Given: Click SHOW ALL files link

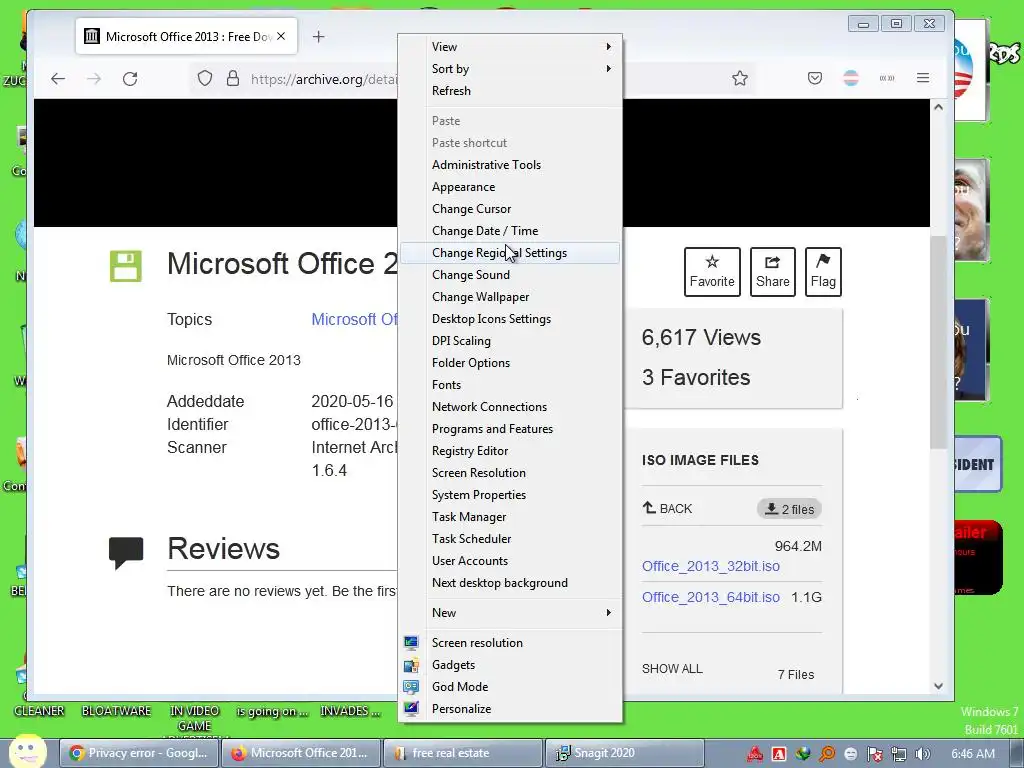Looking at the screenshot, I should [672, 669].
